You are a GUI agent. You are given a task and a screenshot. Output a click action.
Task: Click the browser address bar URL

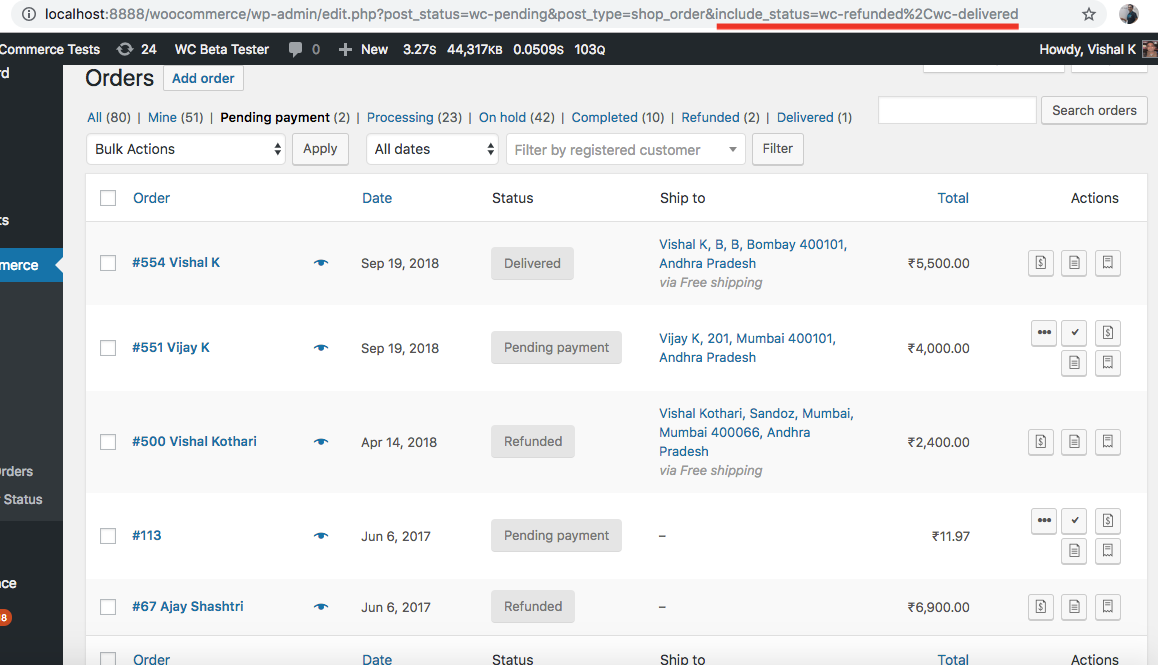pos(531,14)
